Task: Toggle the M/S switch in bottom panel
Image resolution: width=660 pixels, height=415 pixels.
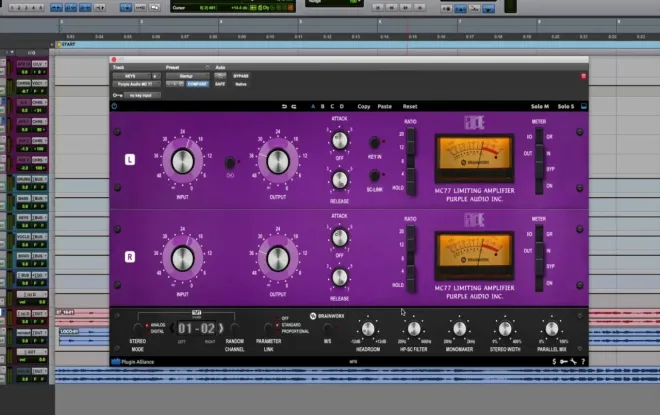Action: coord(327,328)
